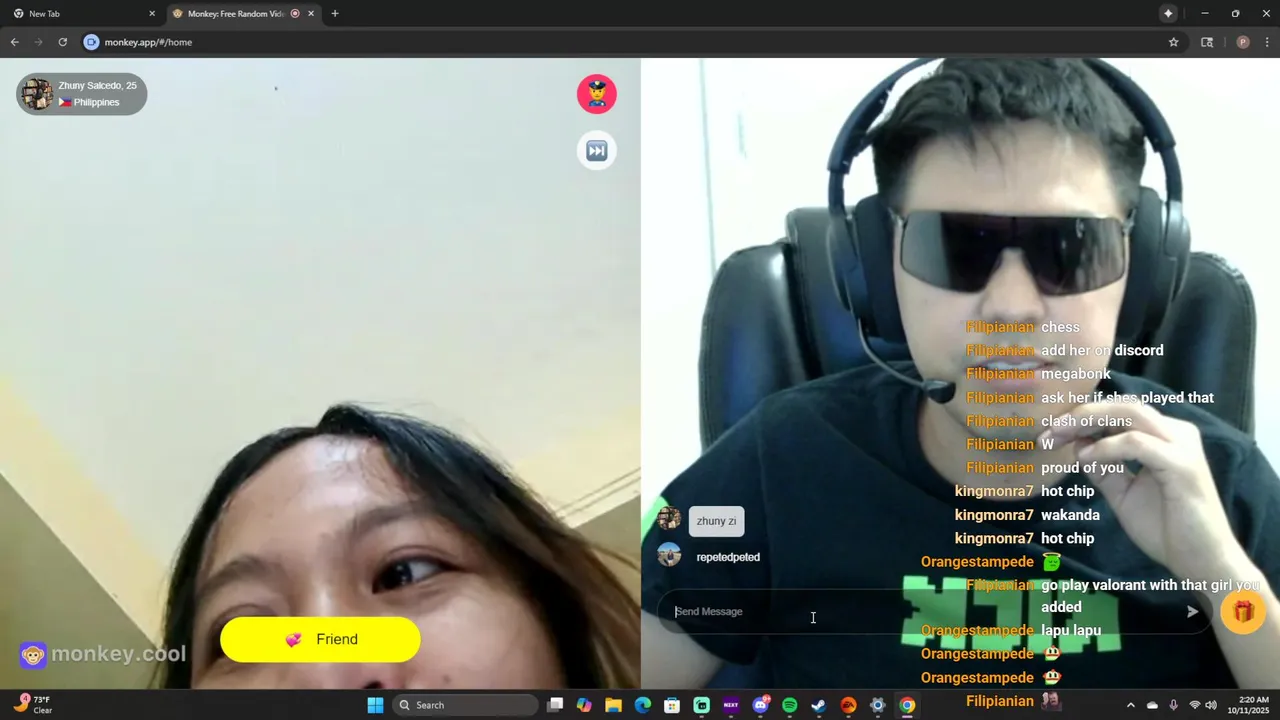
Task: Open Microsoft Store from the taskbar
Action: tap(672, 705)
